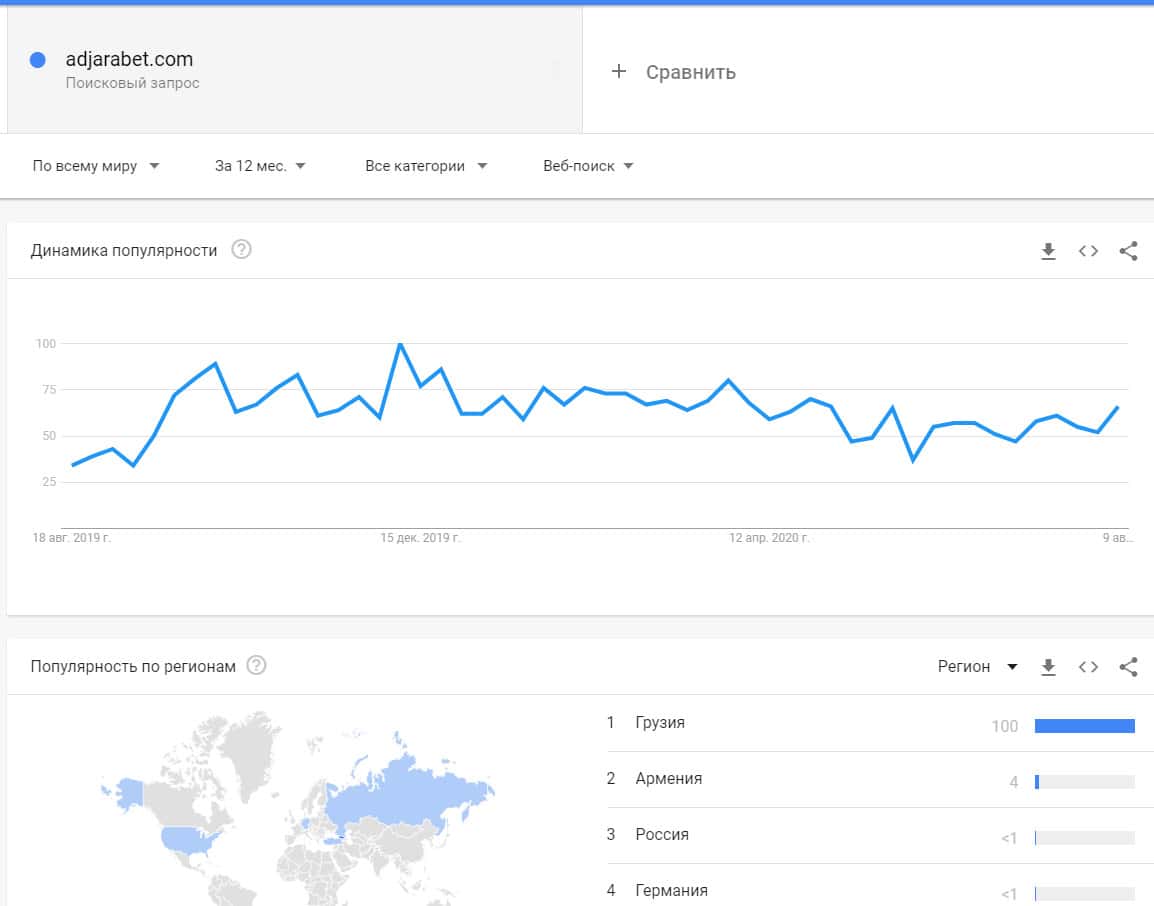This screenshot has width=1154, height=906.
Task: Expand the Все категории dropdown
Action: [426, 166]
